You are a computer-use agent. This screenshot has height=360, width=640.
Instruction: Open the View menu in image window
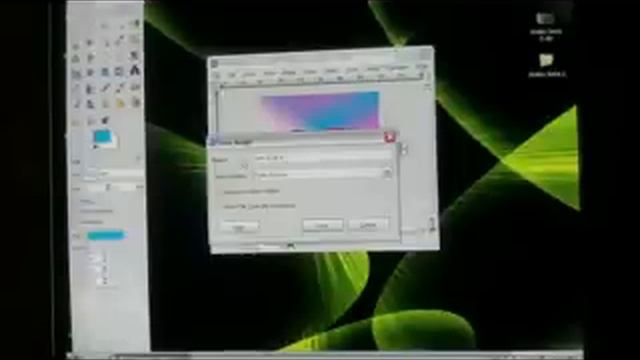coord(289,72)
